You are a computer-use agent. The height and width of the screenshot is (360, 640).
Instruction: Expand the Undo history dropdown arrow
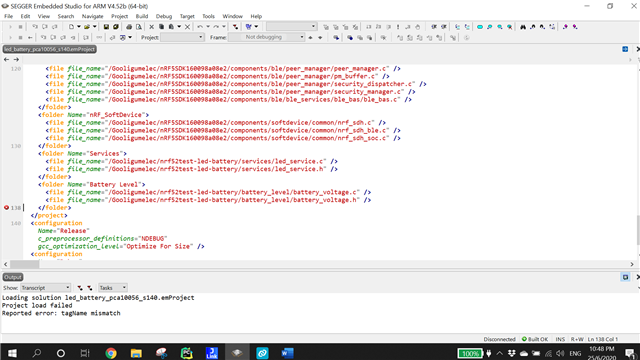[x=208, y=27]
